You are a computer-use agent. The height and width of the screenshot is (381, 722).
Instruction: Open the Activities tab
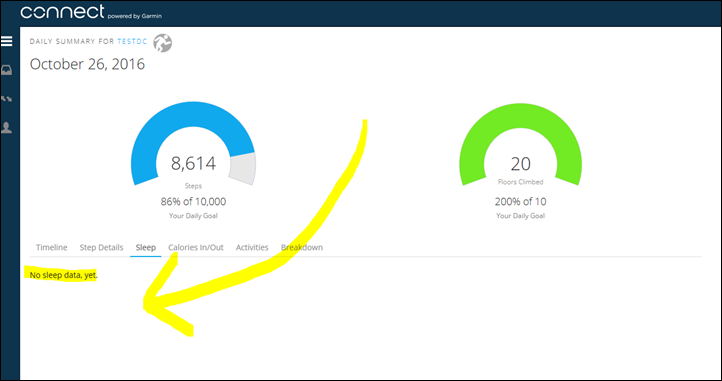(x=252, y=247)
